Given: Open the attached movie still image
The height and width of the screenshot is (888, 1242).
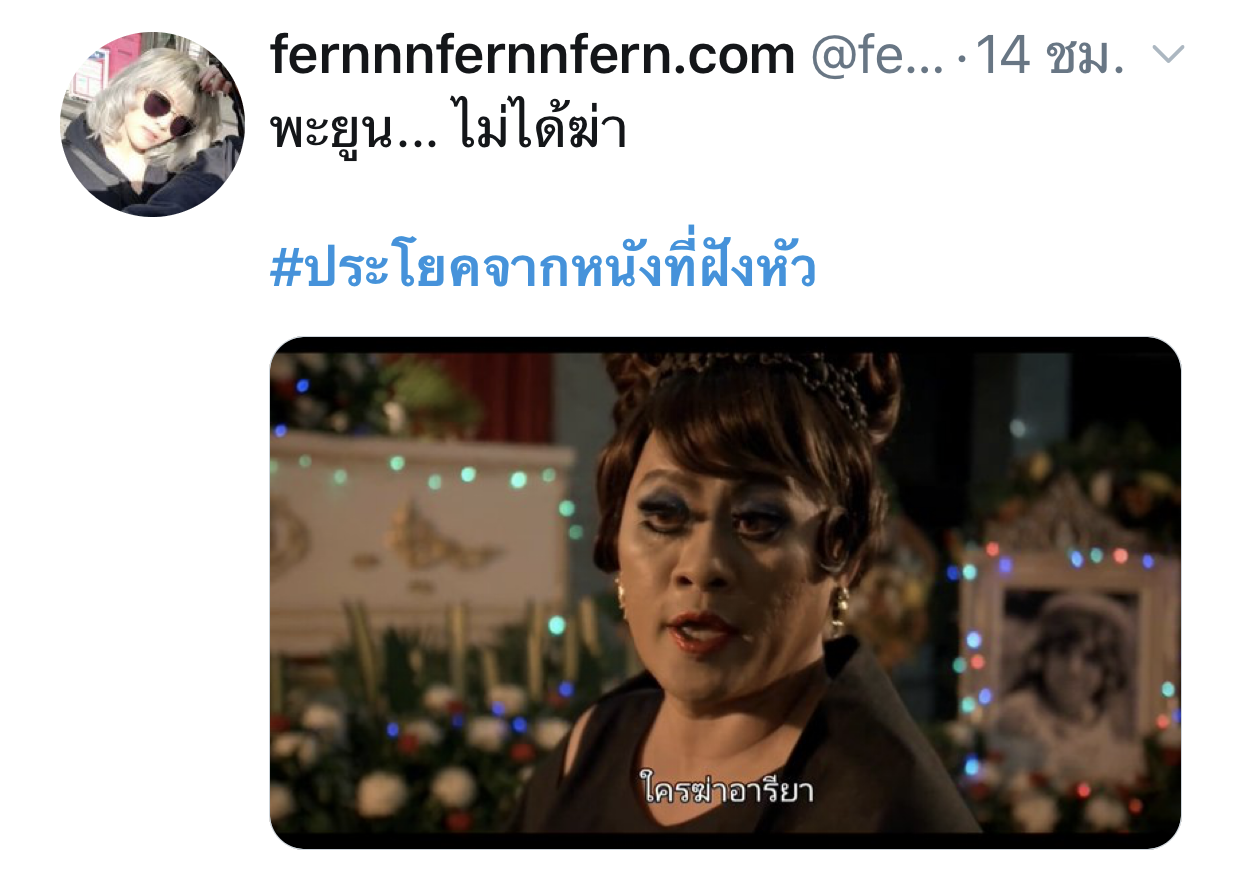Looking at the screenshot, I should click(725, 593).
